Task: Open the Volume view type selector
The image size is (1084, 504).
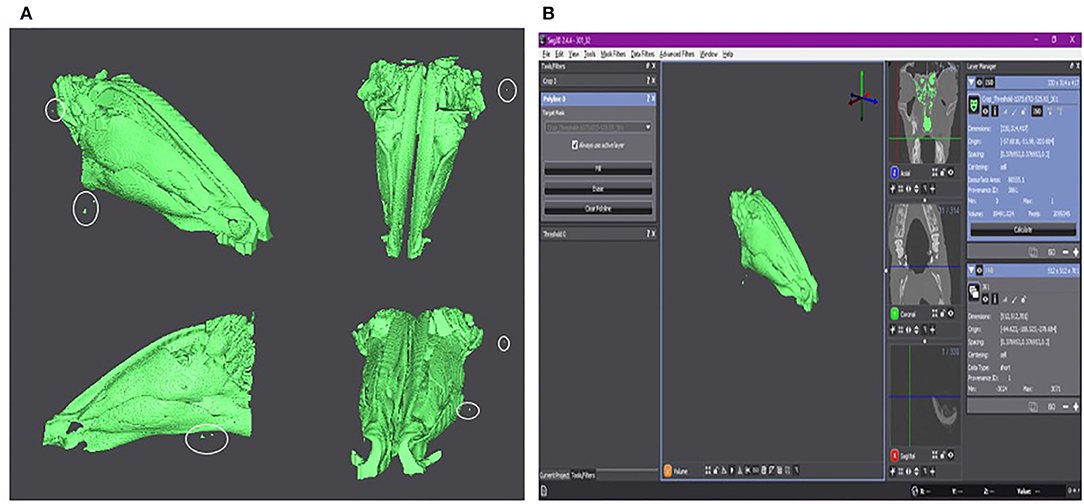Action: [668, 471]
